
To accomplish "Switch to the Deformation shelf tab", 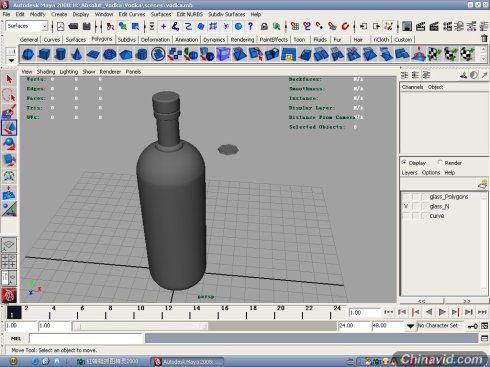I will tap(155, 39).
